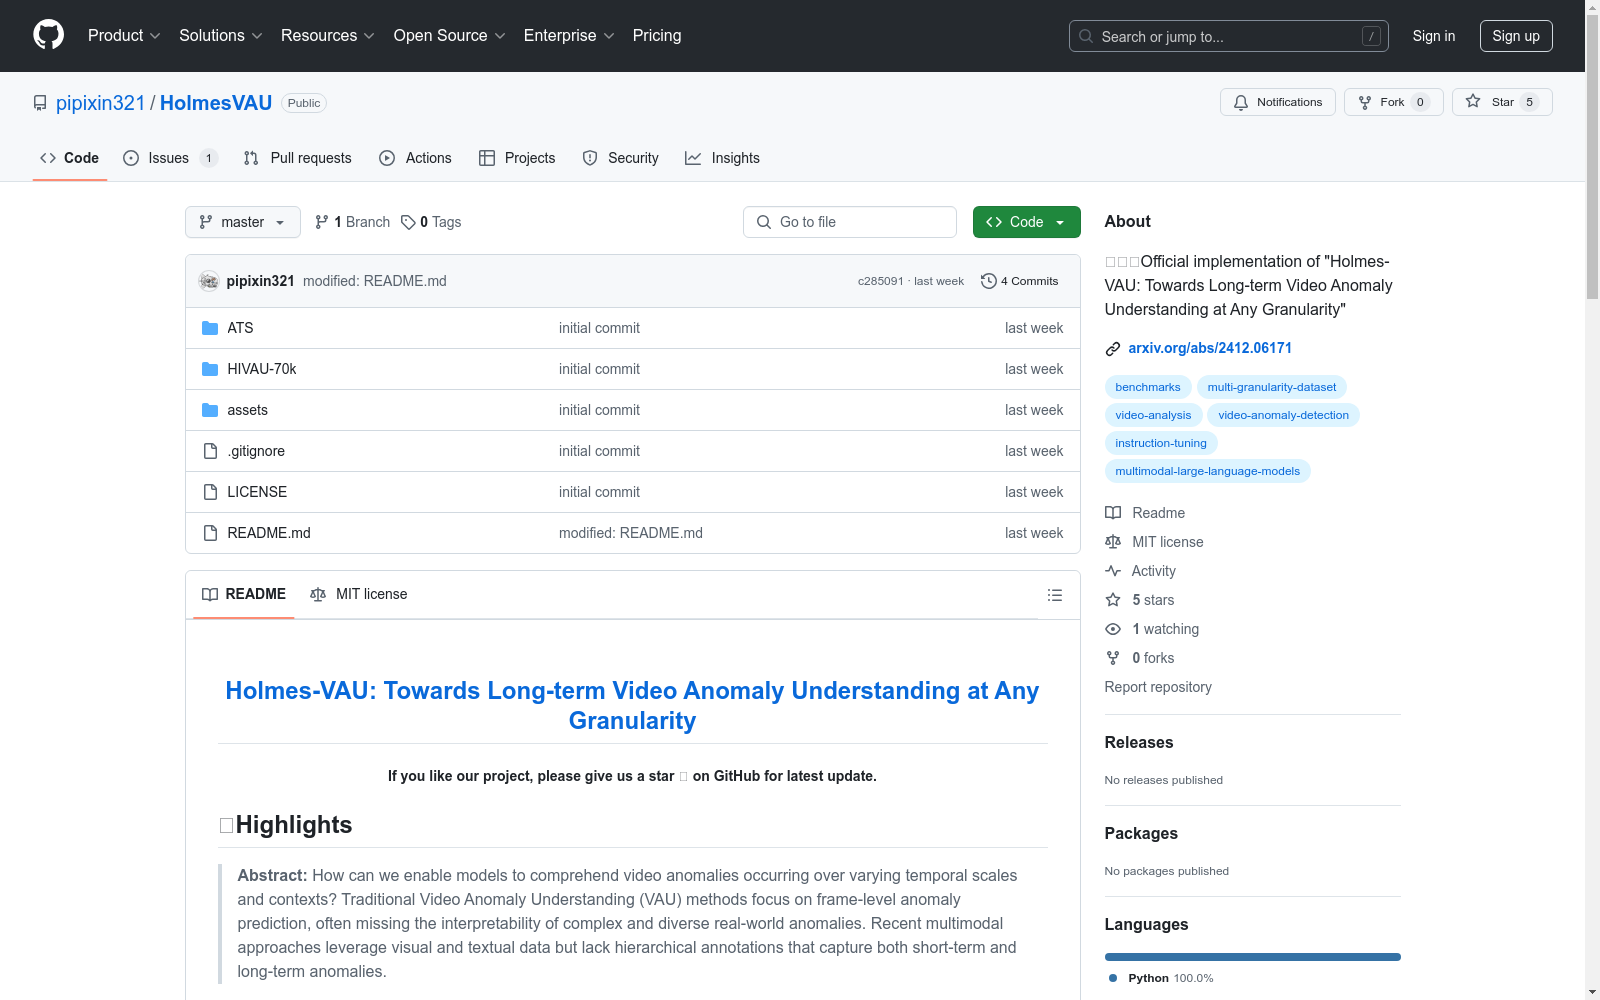Viewport: 1600px width, 1000px height.
Task: Click the tag icon beside 0 Tags
Action: click(x=408, y=222)
